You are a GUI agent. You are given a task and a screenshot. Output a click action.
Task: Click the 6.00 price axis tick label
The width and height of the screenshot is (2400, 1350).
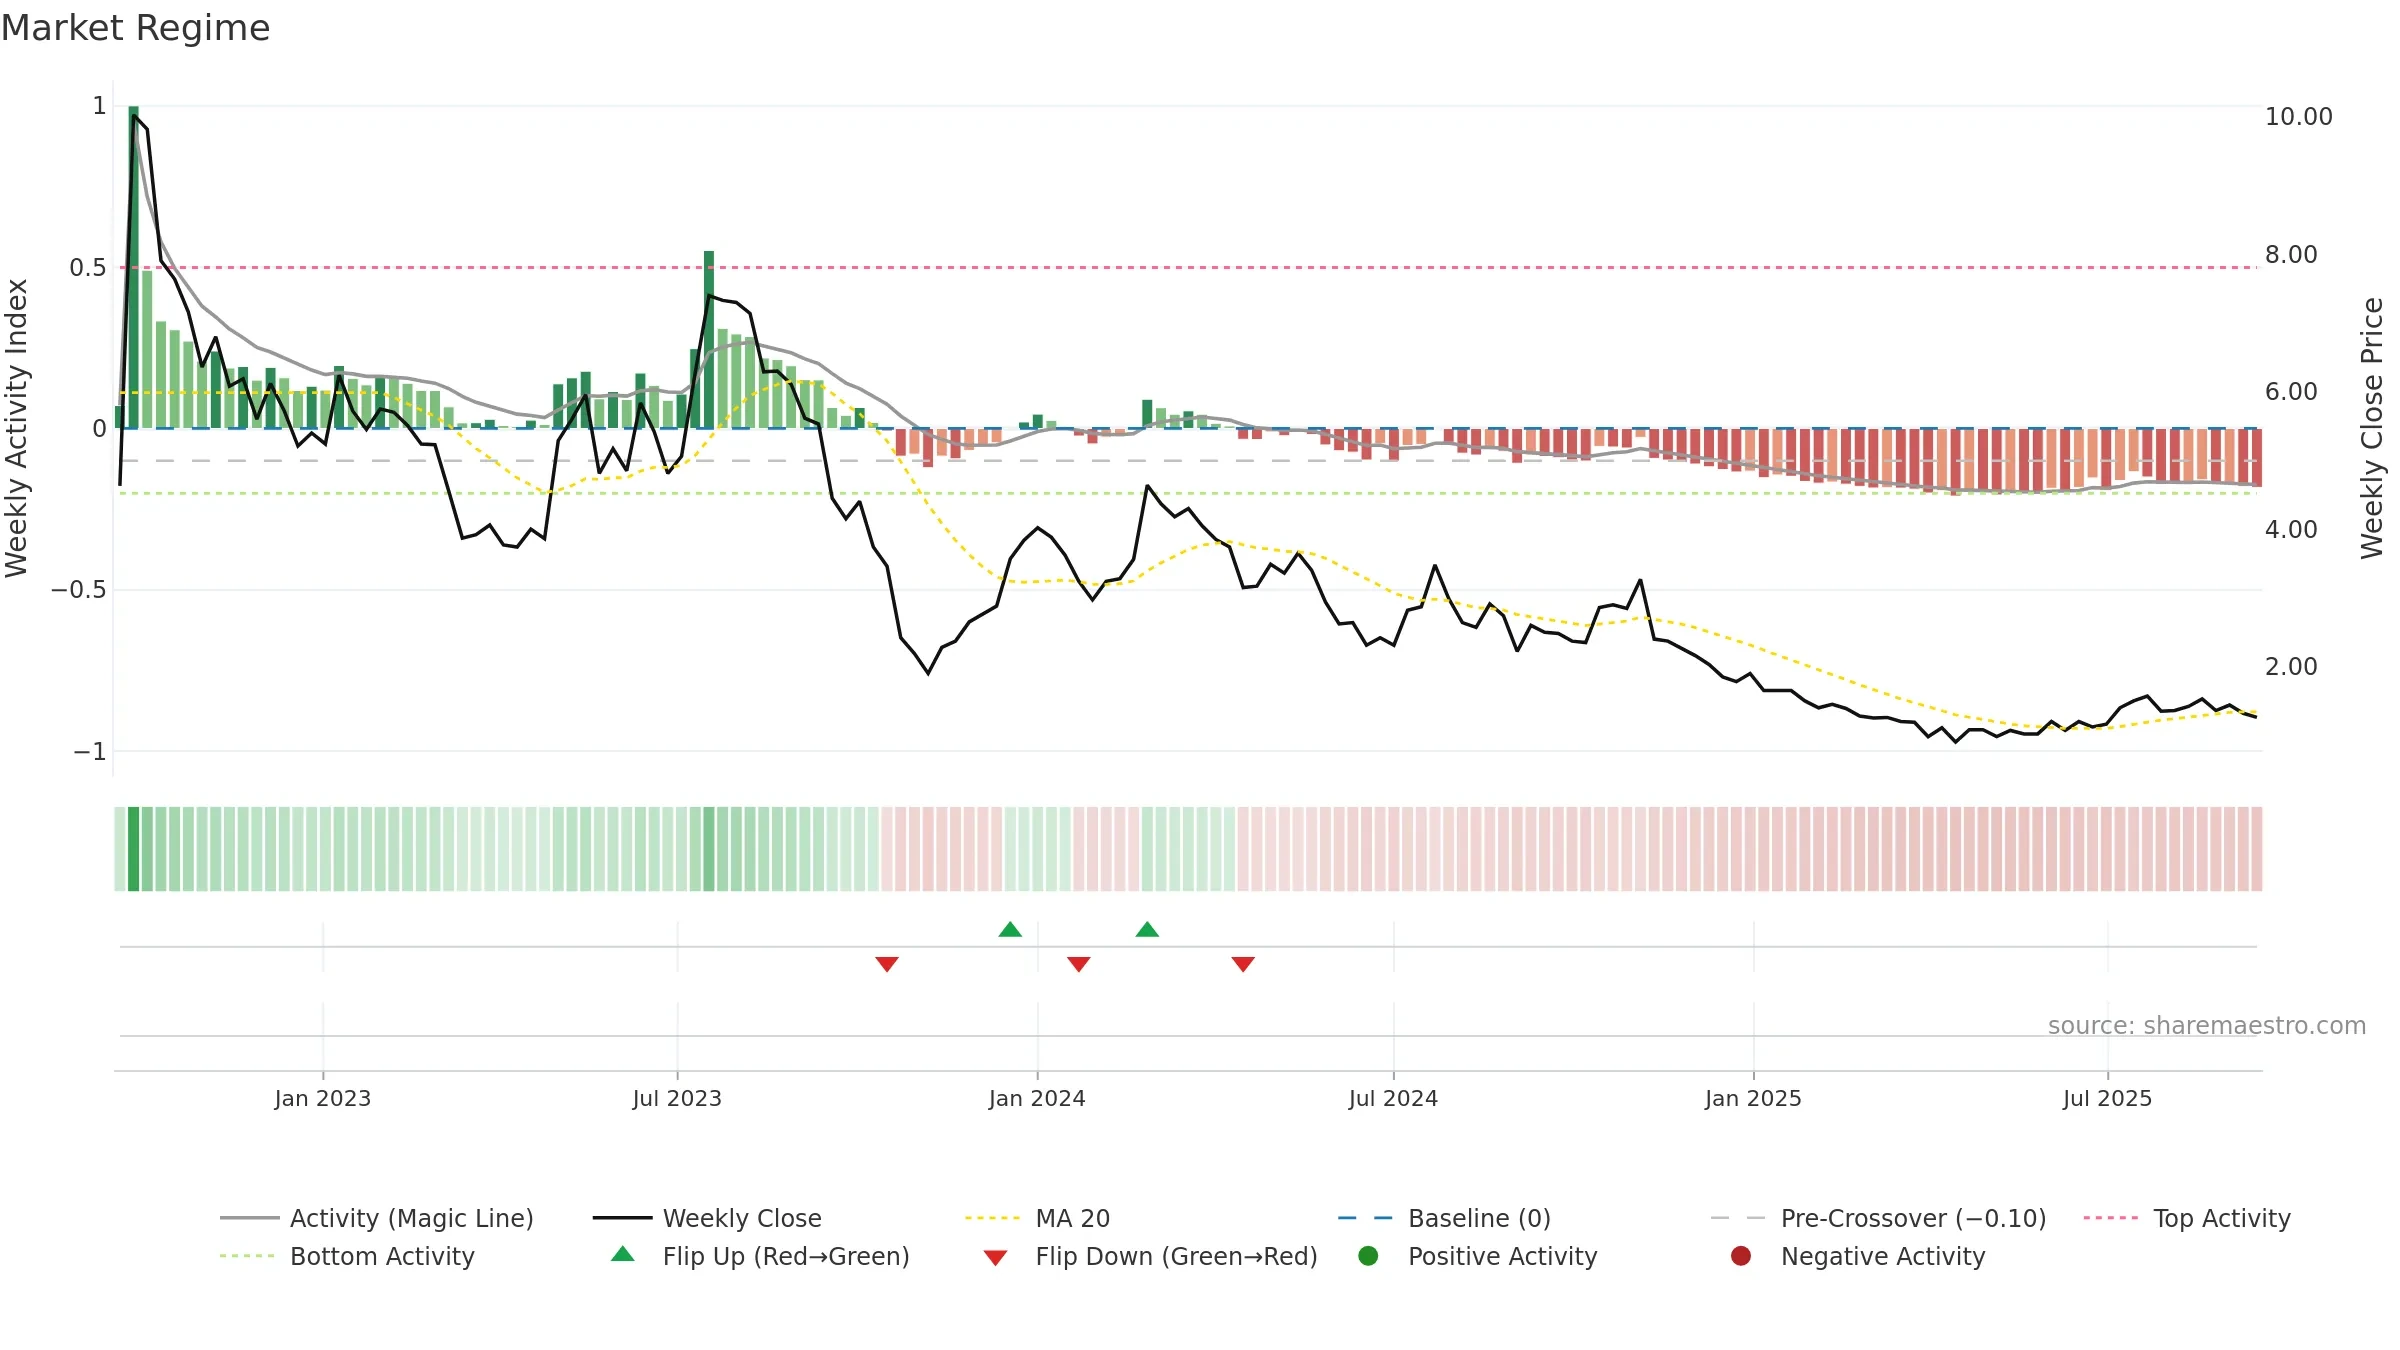click(x=2291, y=391)
